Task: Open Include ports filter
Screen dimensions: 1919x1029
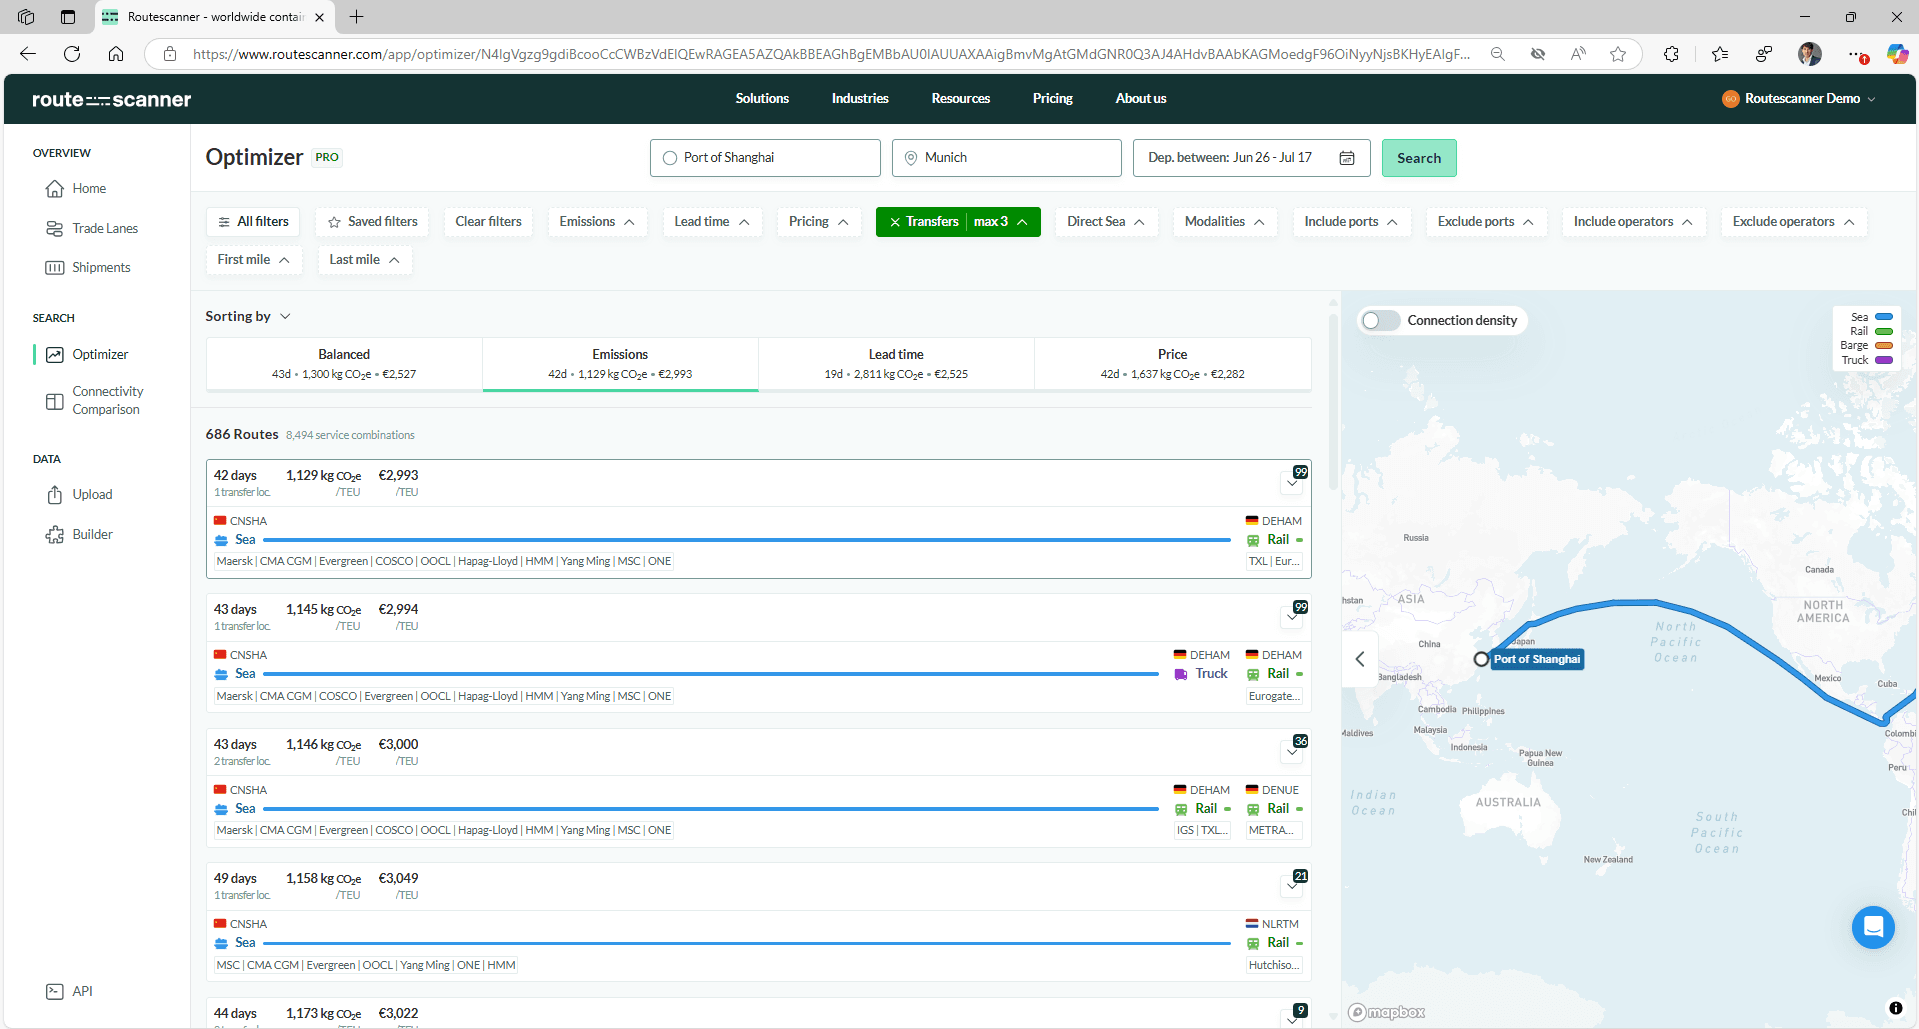Action: (1351, 222)
